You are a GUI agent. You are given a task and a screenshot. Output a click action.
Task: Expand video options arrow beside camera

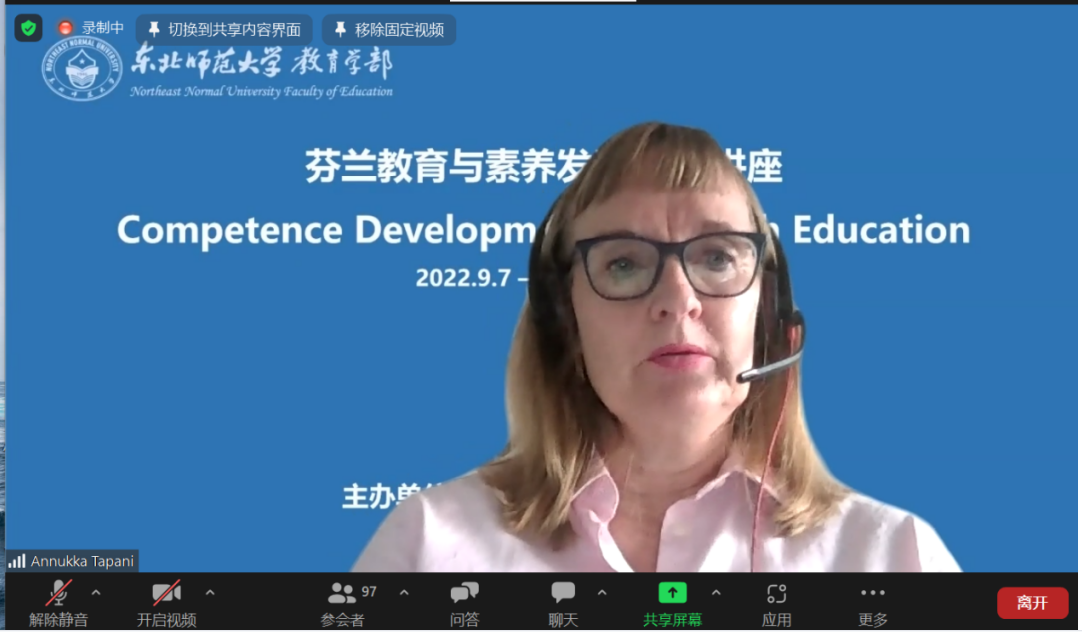tap(210, 593)
